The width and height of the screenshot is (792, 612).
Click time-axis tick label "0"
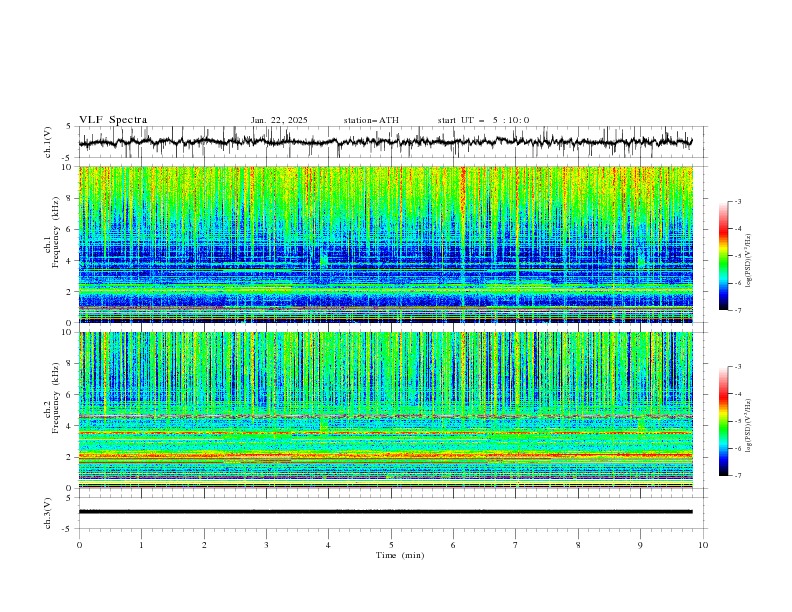(79, 545)
